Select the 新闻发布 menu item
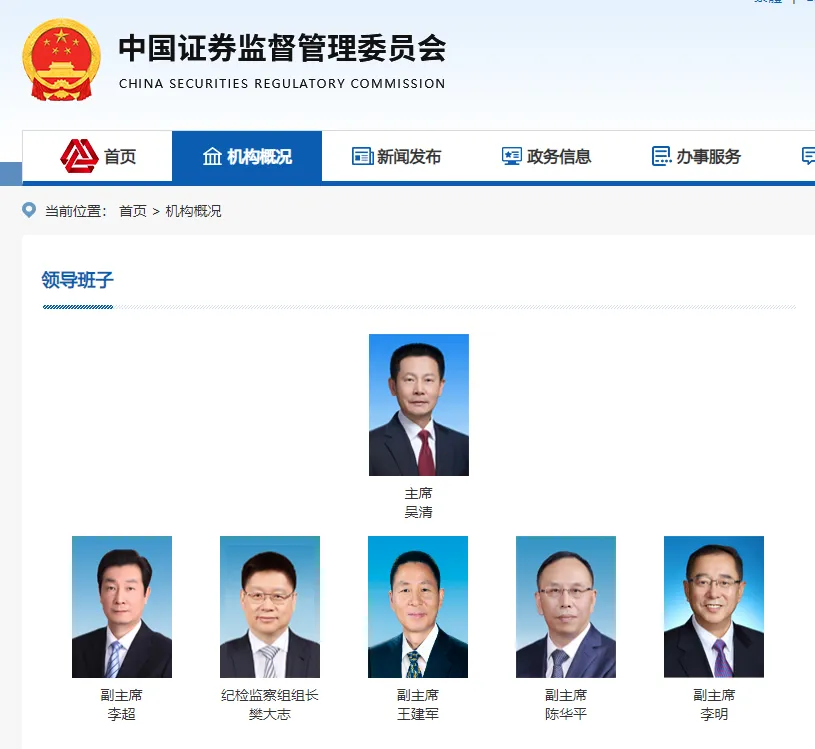Image resolution: width=815 pixels, height=749 pixels. pyautogui.click(x=397, y=156)
